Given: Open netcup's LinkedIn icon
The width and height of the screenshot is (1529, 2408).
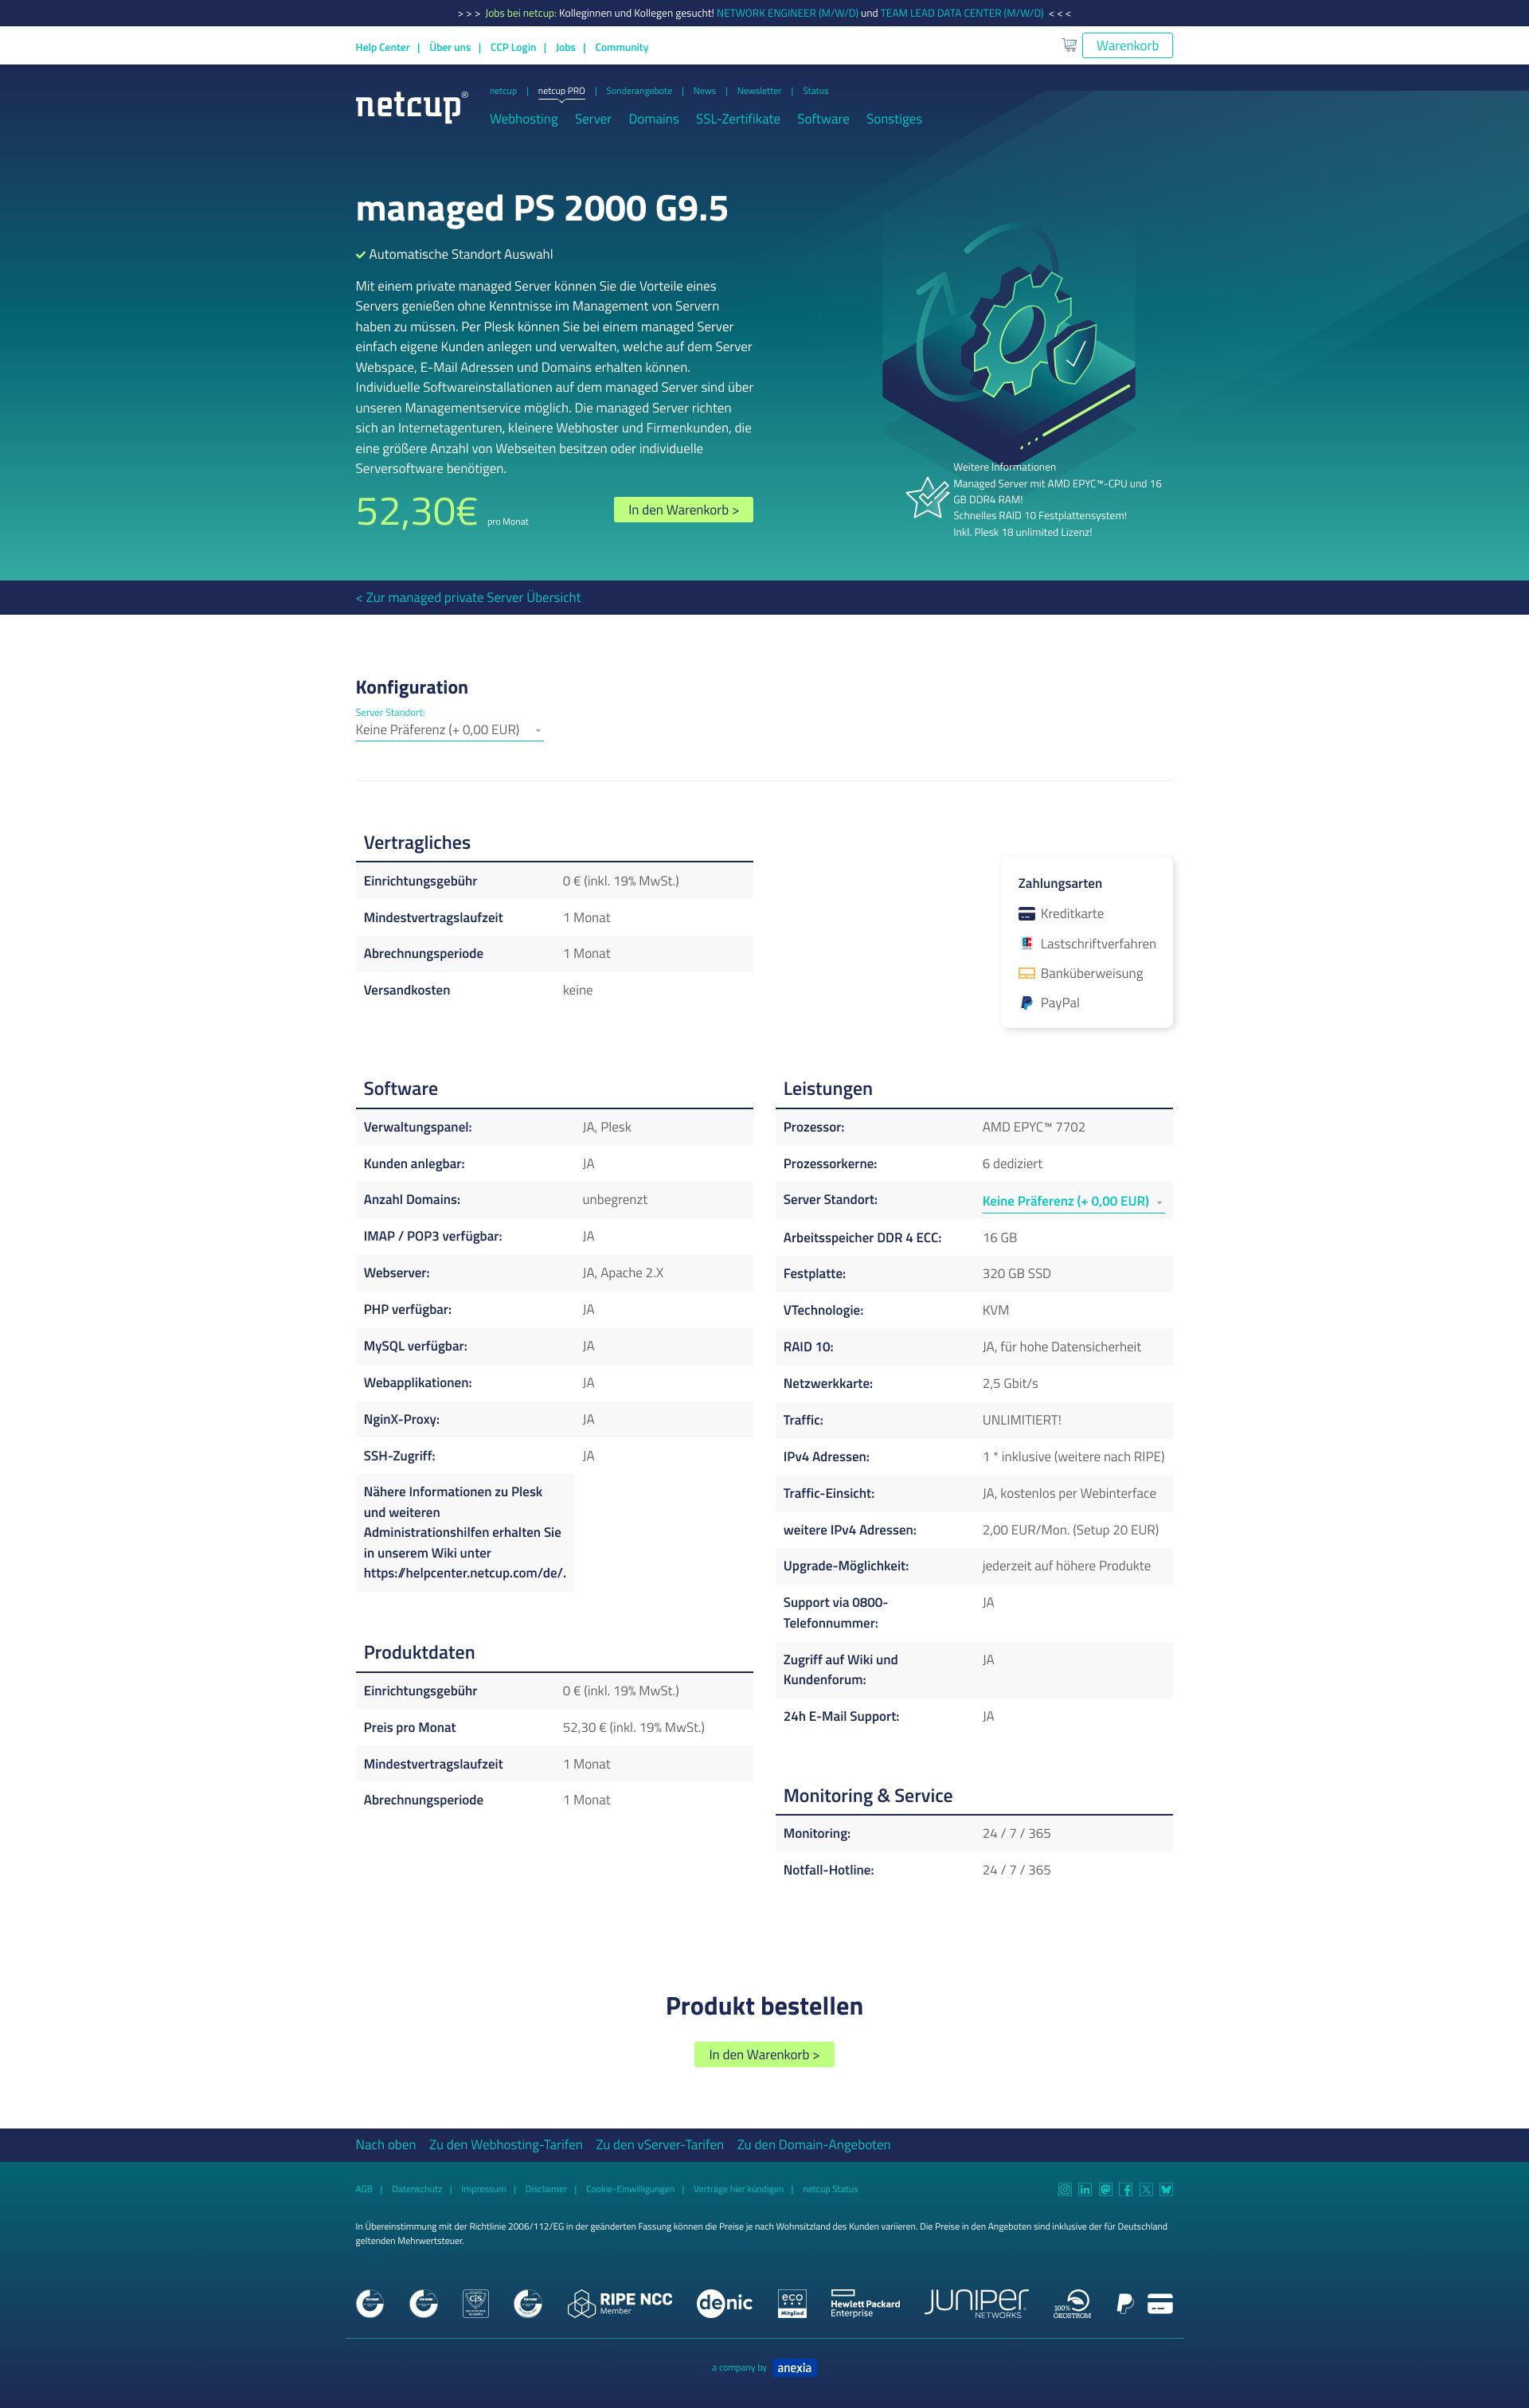Looking at the screenshot, I should 1085,2189.
